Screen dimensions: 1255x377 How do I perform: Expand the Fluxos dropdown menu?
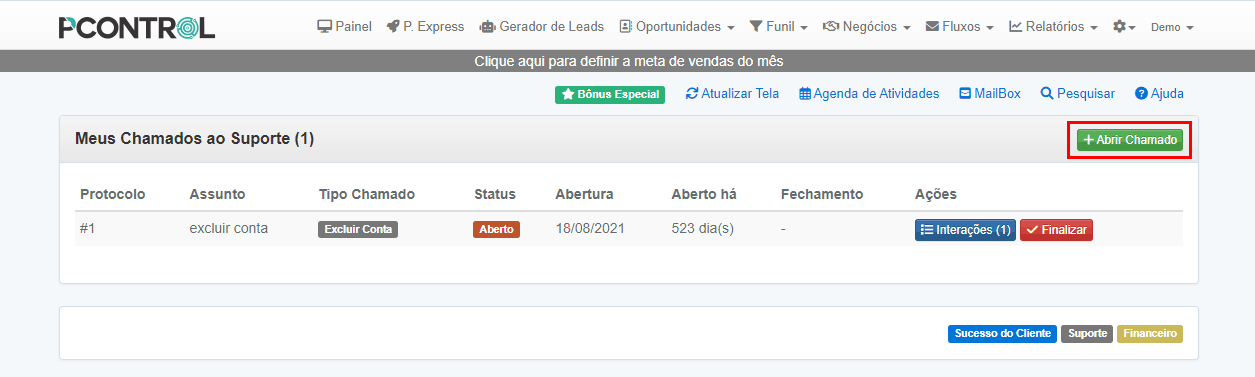click(x=960, y=27)
